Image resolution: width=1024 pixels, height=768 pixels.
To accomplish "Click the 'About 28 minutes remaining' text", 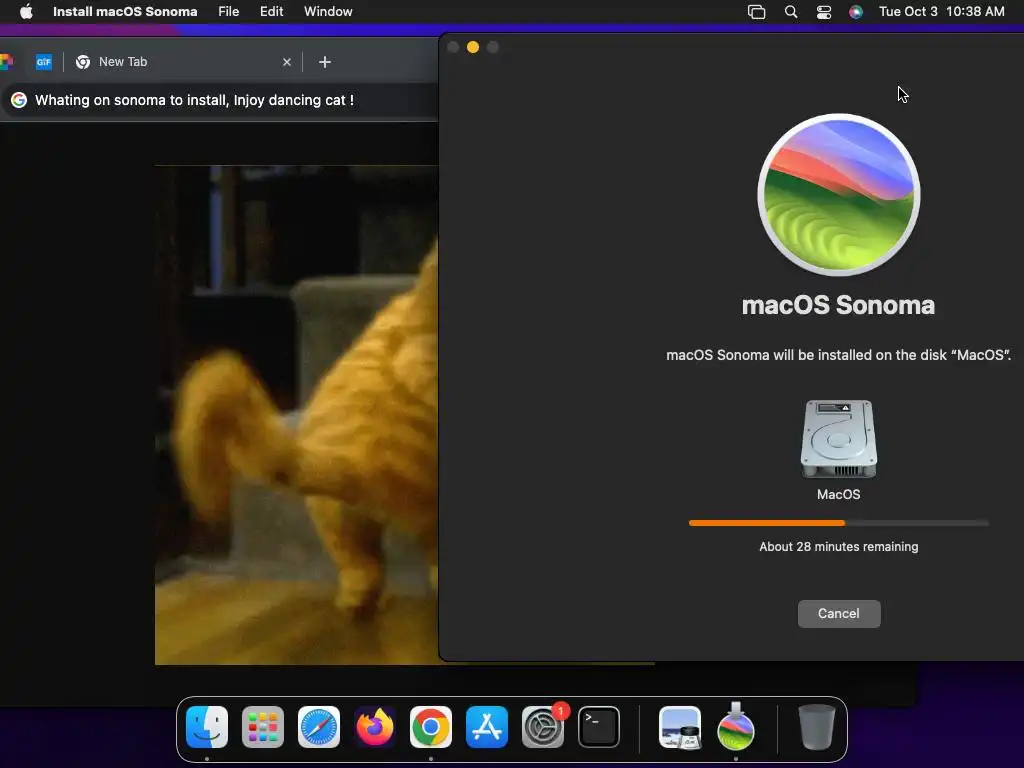I will [x=839, y=547].
